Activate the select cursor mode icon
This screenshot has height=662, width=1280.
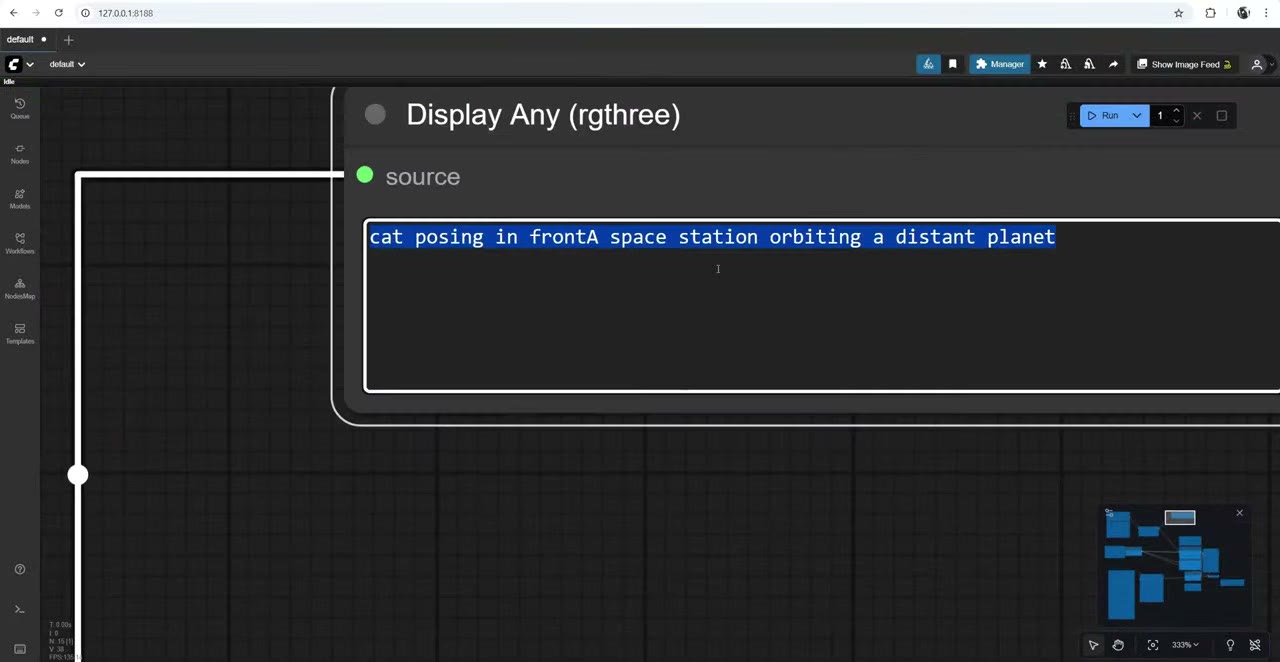[1093, 645]
